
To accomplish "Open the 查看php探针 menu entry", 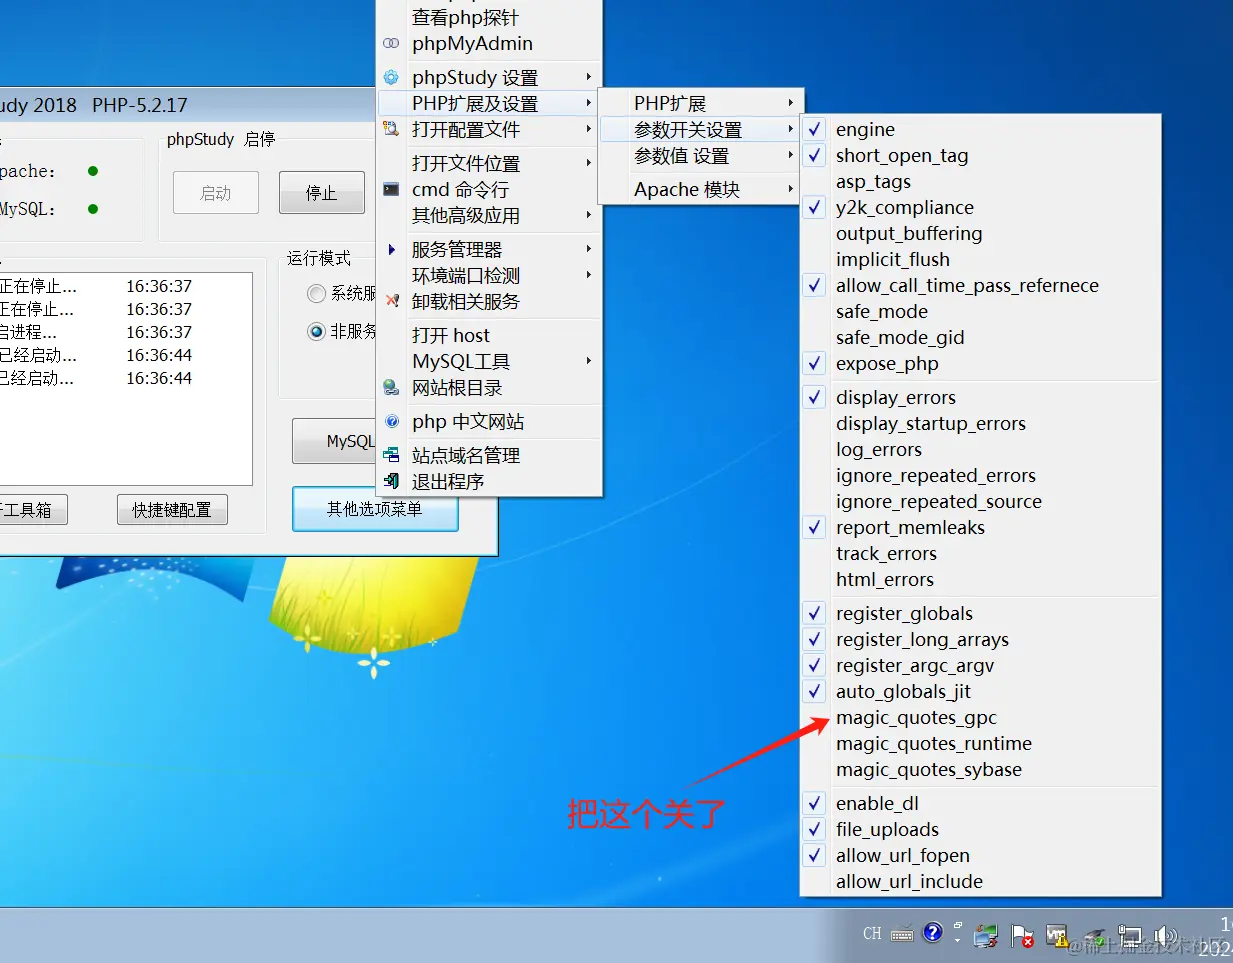I will click(489, 17).
